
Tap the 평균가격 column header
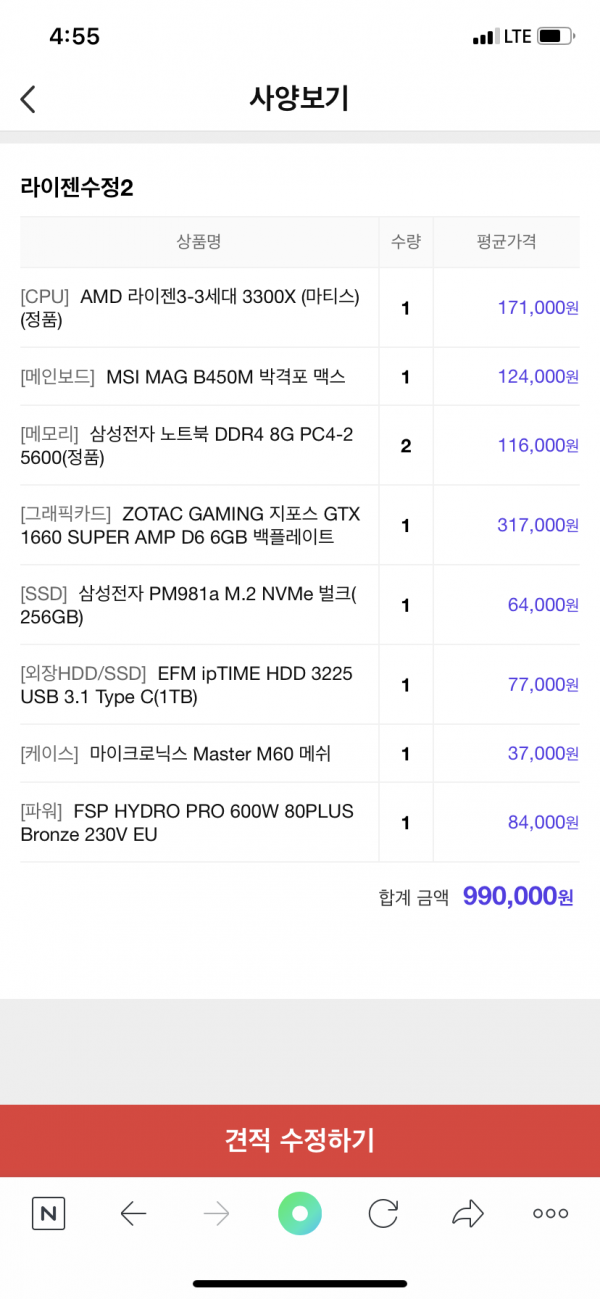point(507,241)
